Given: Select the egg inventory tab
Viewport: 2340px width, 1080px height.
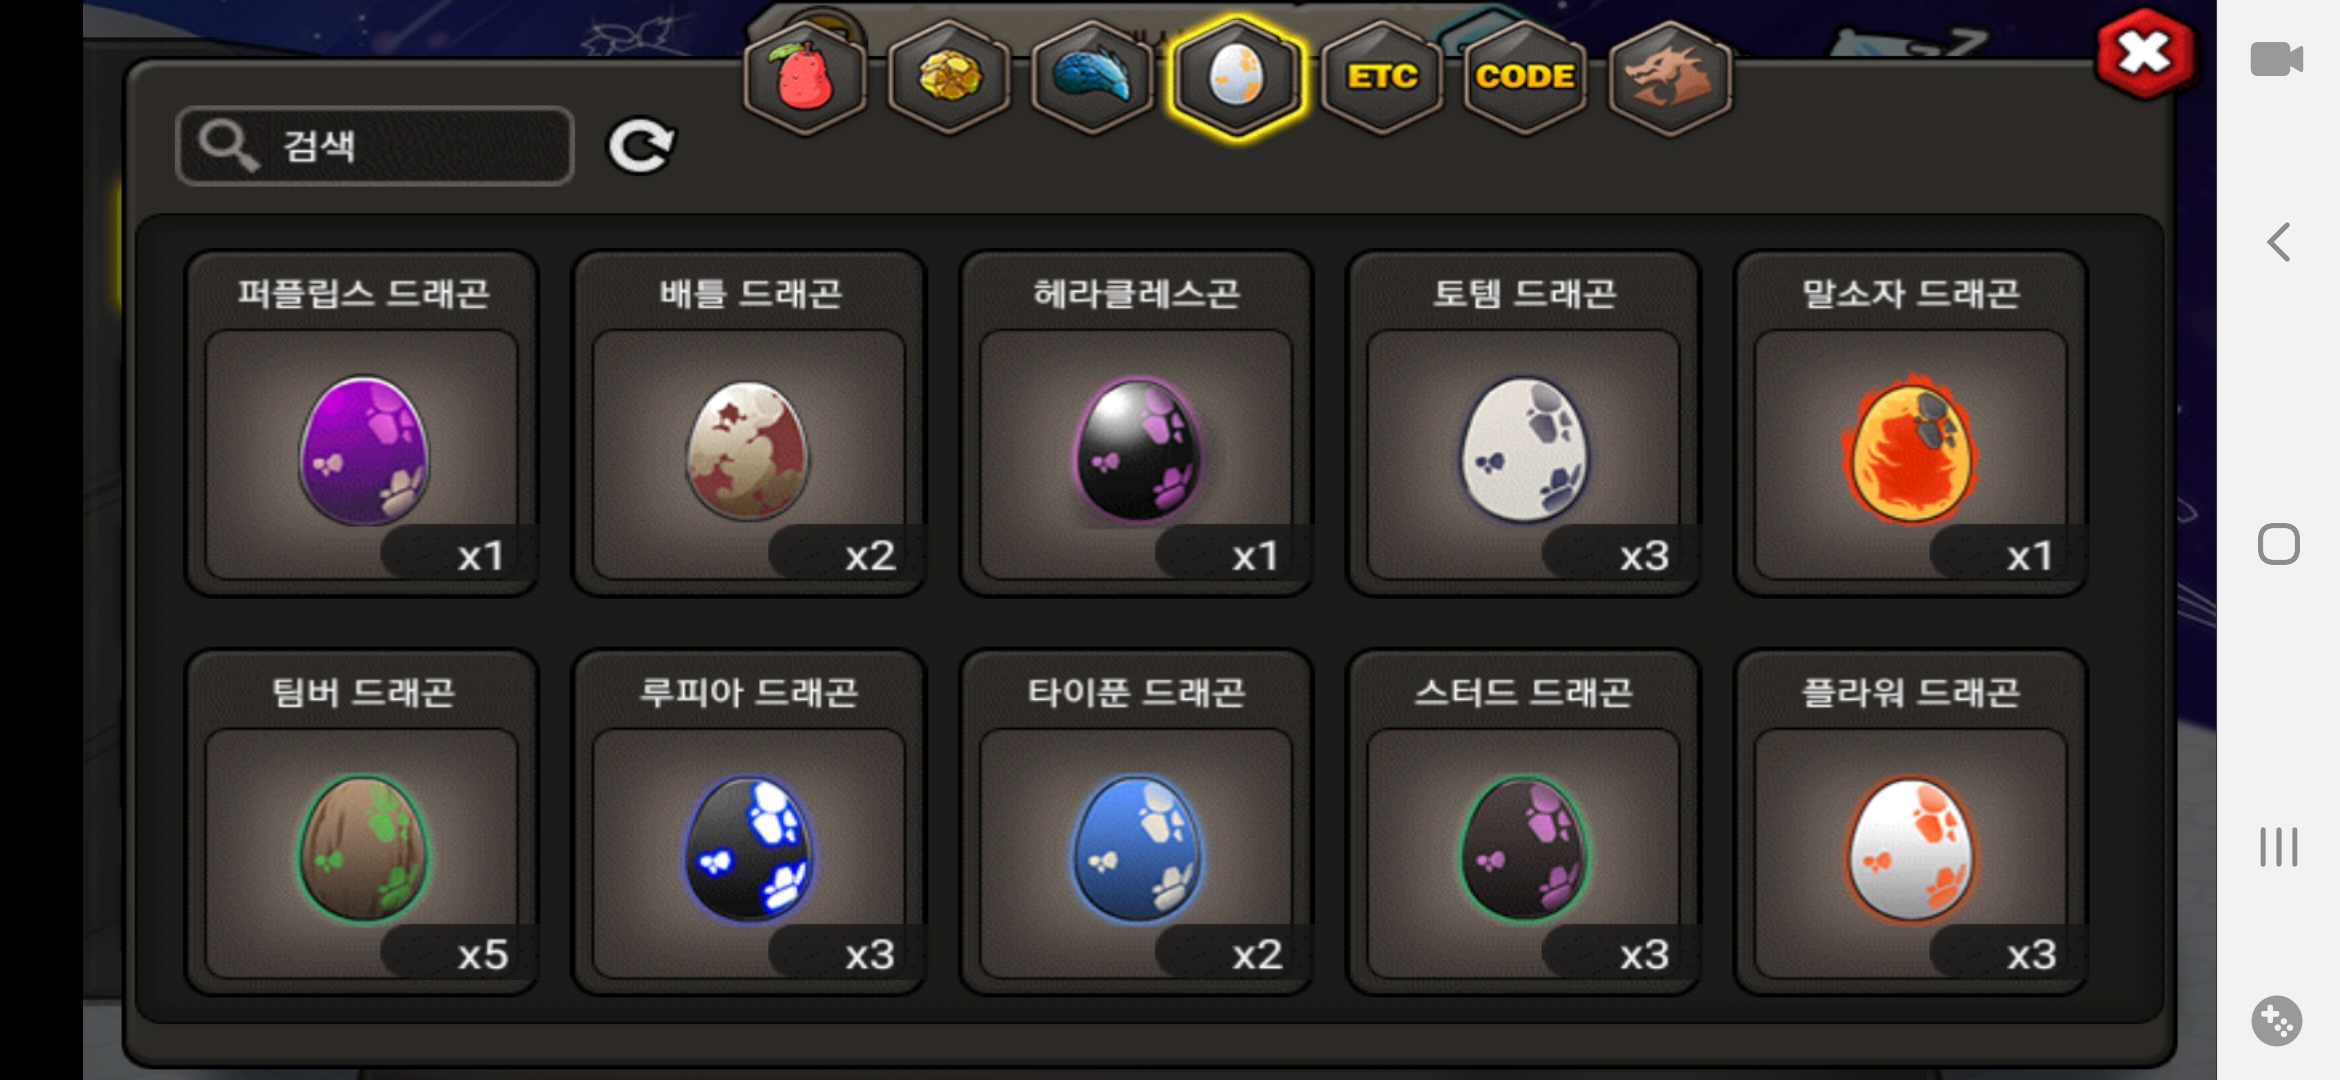Looking at the screenshot, I should [1237, 78].
